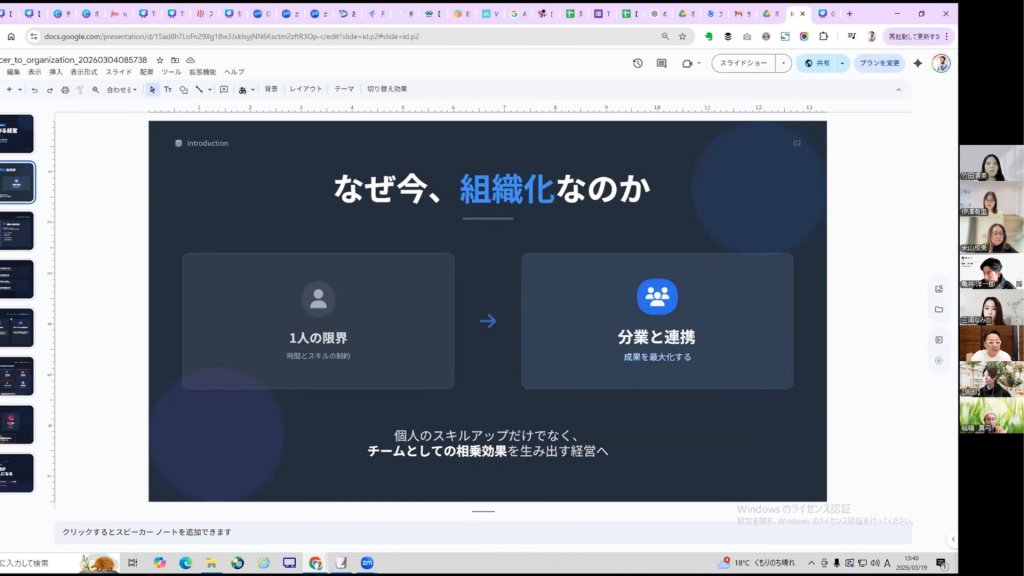
Task: Click the プランを変更 button
Action: click(879, 63)
